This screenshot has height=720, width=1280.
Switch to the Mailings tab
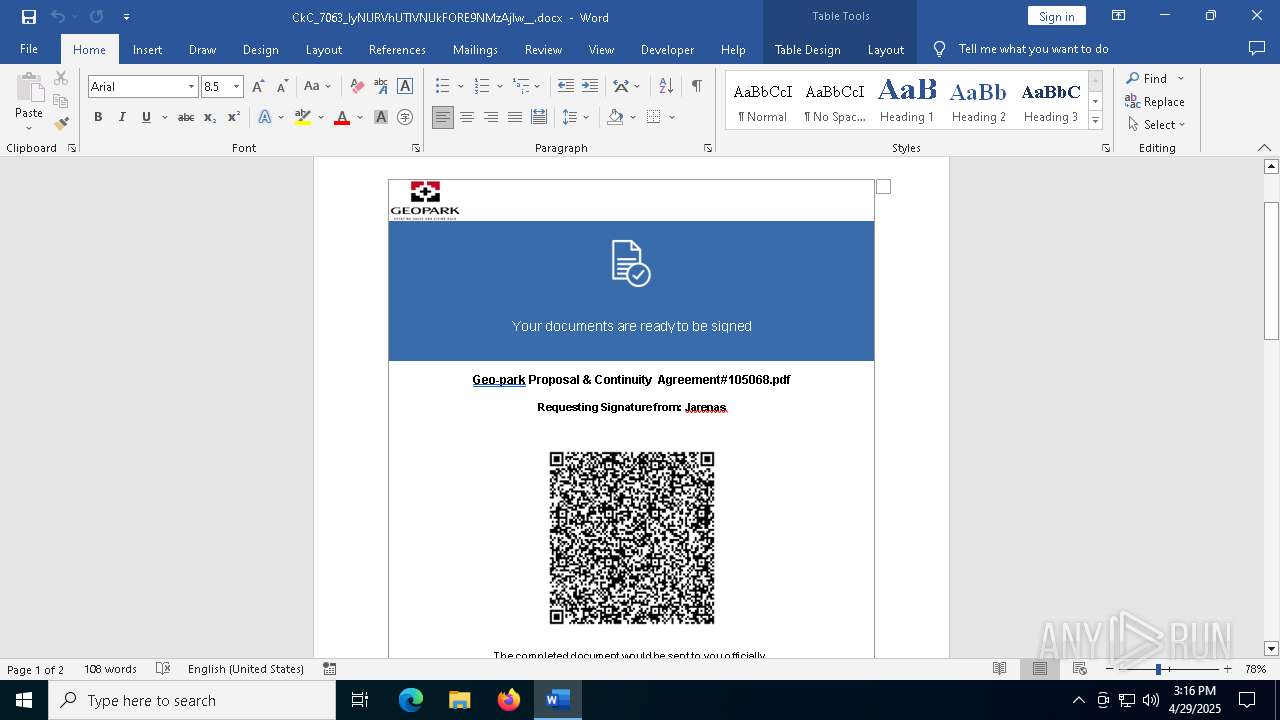(x=475, y=49)
